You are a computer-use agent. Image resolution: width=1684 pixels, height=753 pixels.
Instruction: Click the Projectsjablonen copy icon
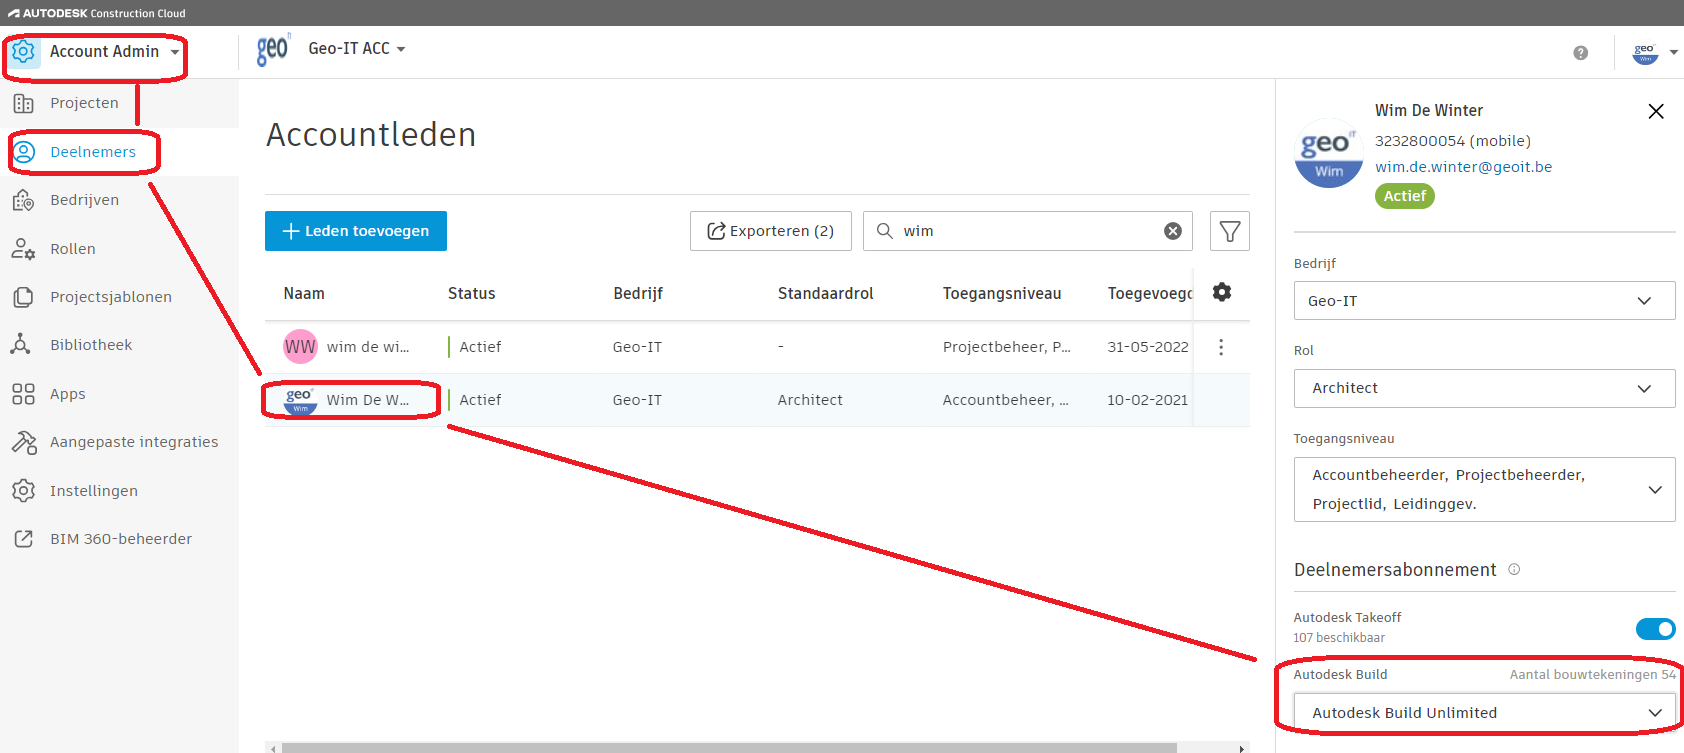click(23, 297)
